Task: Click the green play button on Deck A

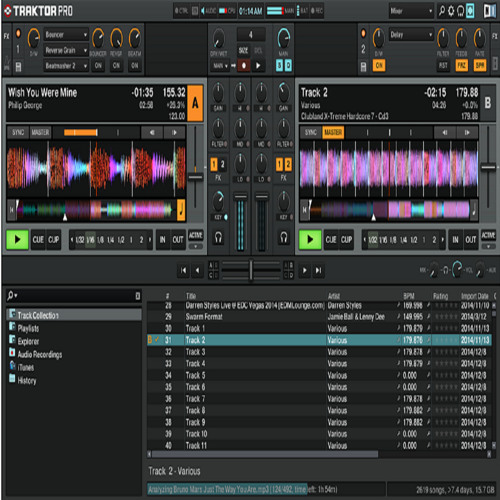Action: pyautogui.click(x=17, y=239)
